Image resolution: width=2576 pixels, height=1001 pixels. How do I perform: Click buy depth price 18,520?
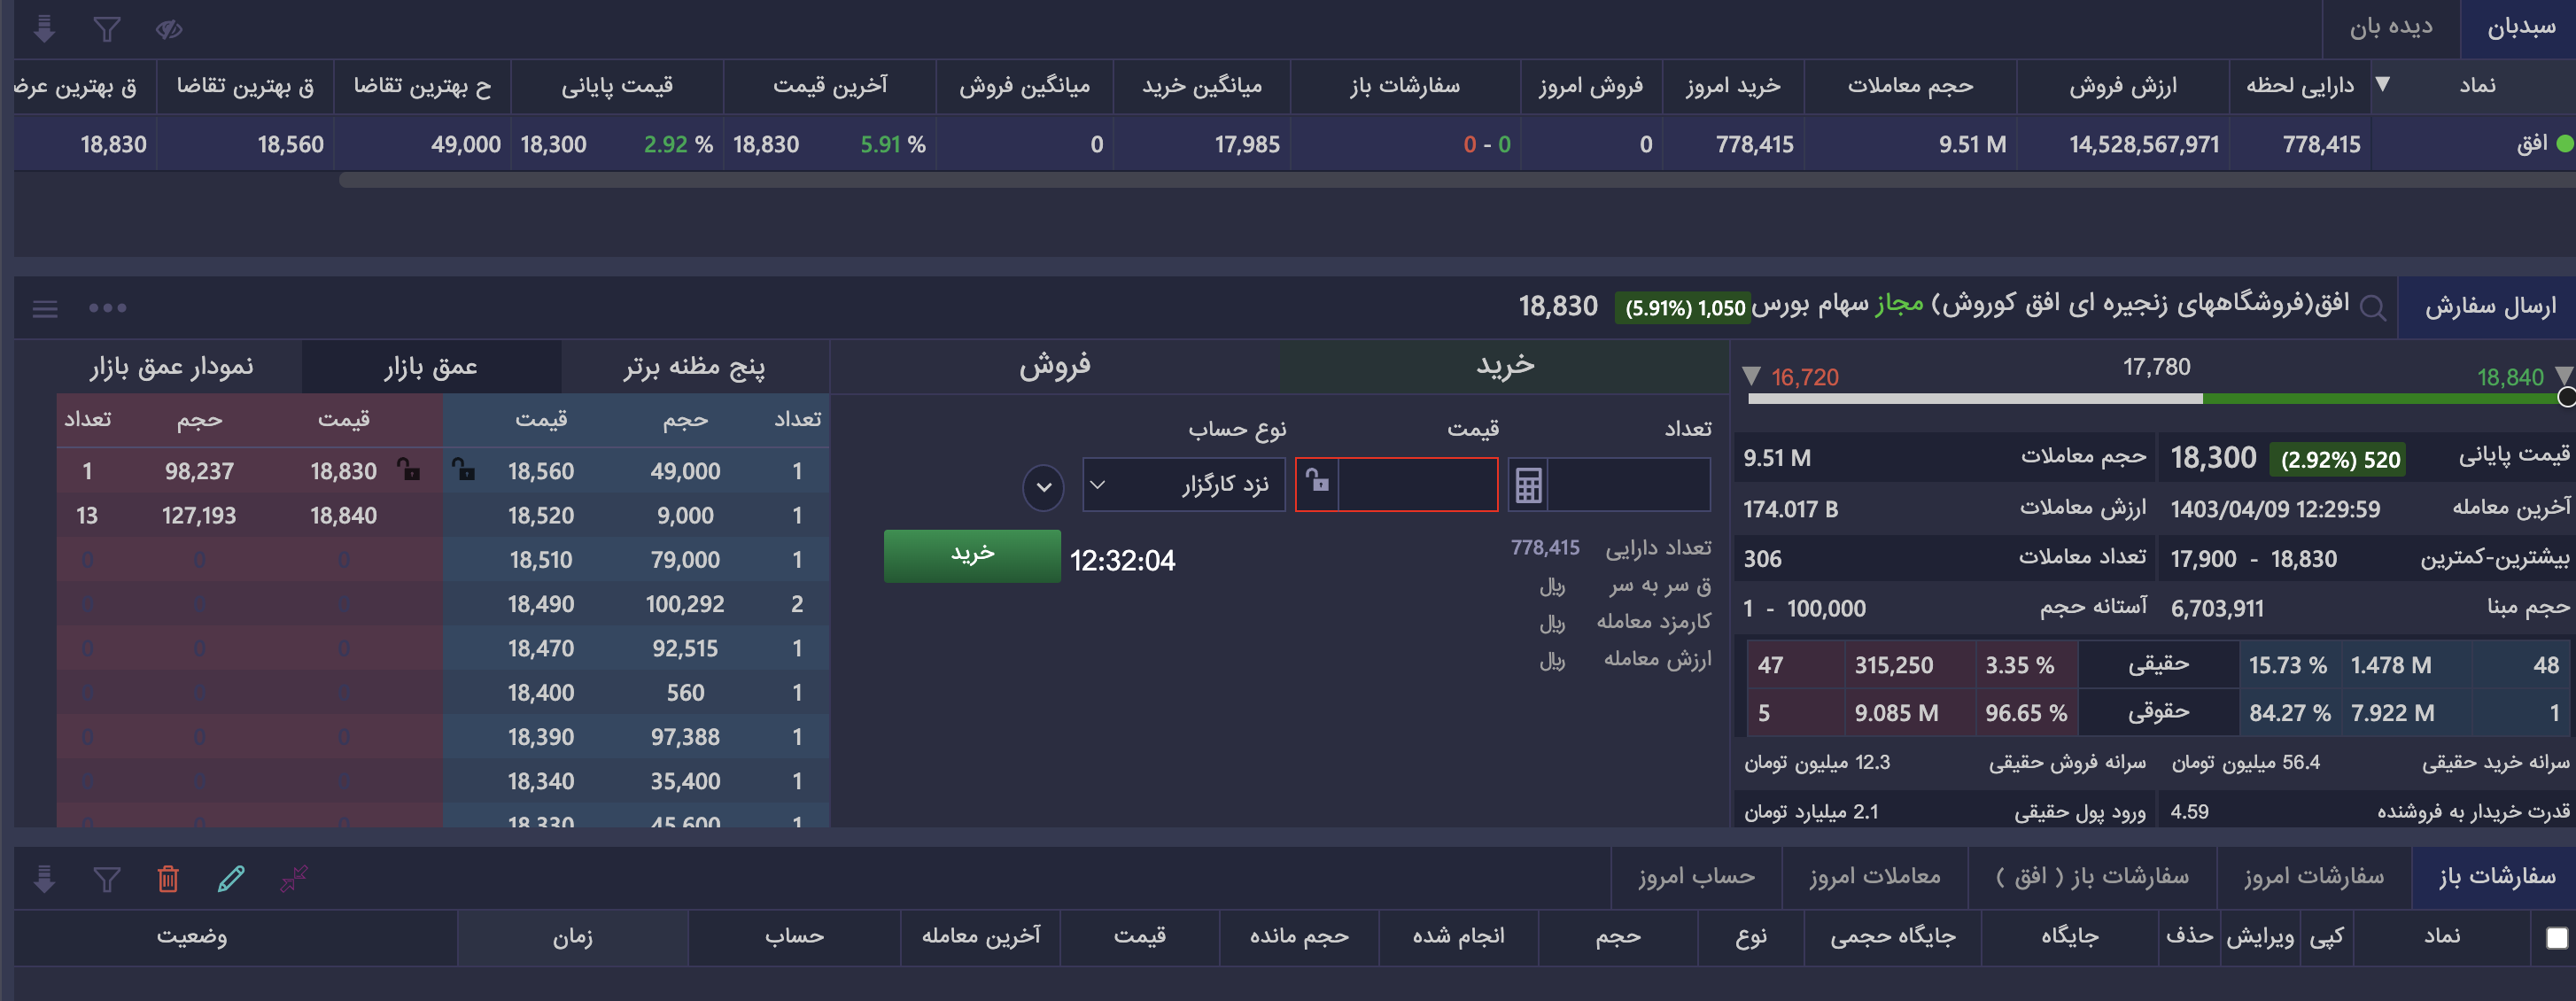point(540,515)
